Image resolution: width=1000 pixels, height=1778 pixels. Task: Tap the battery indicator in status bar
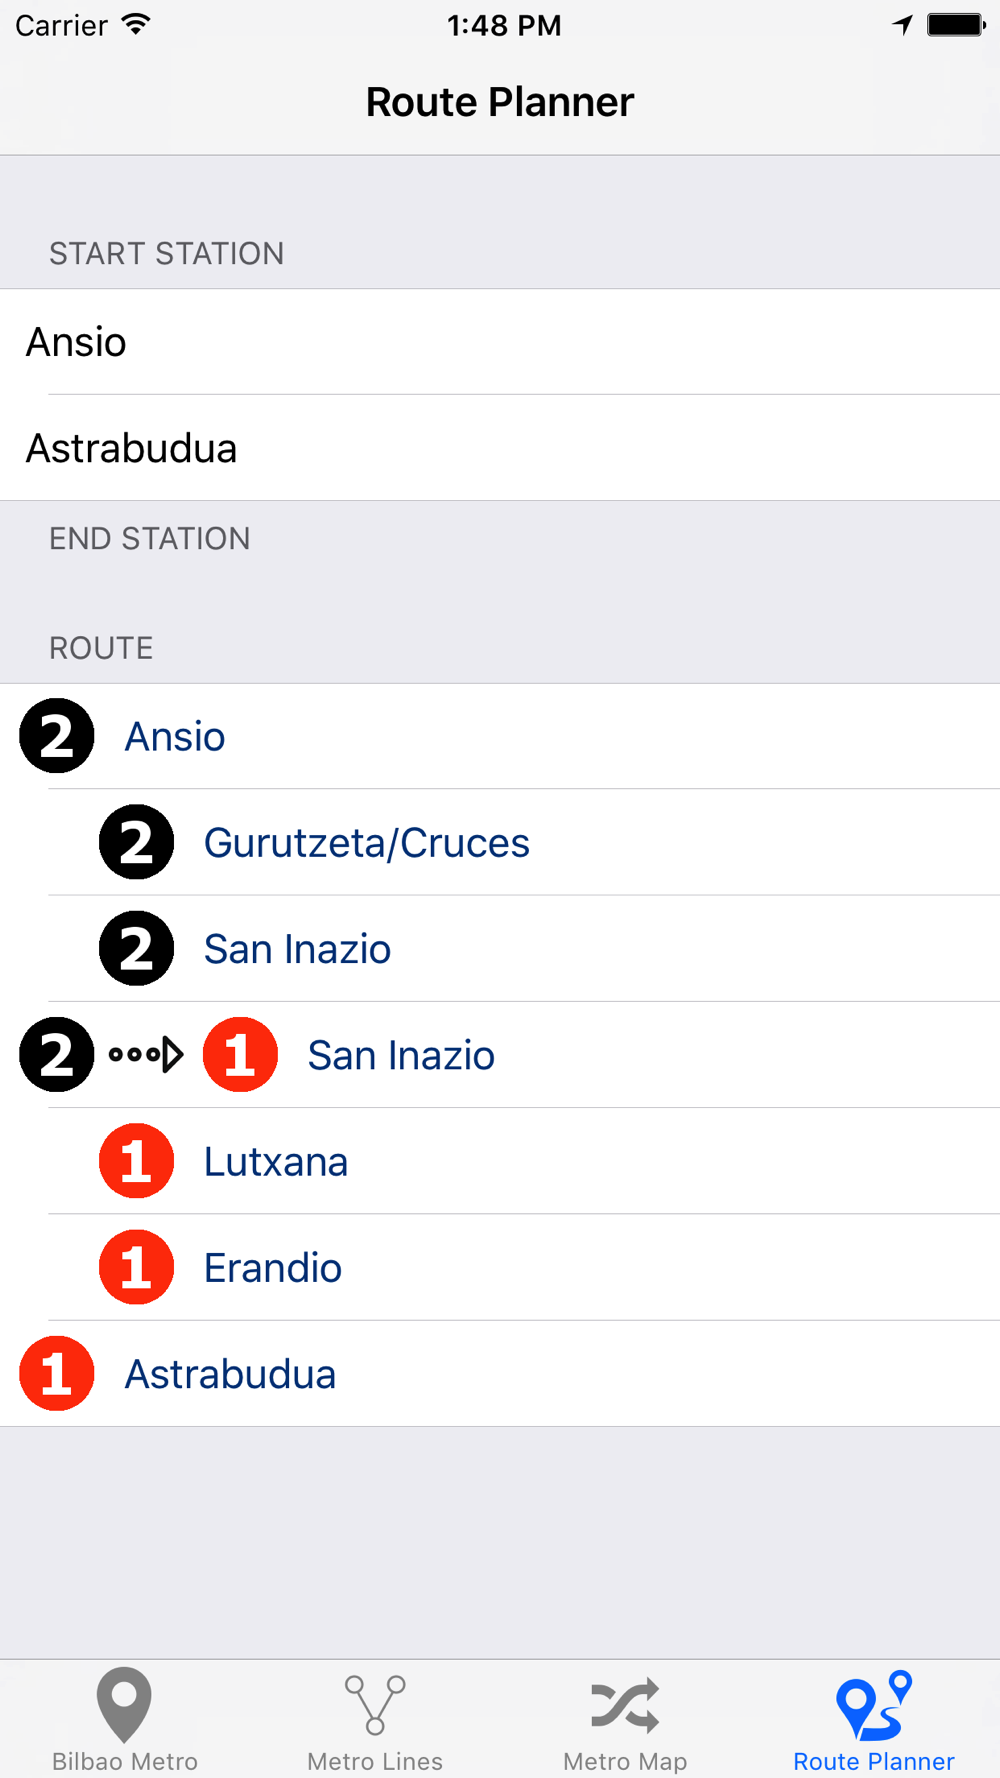pos(956,25)
